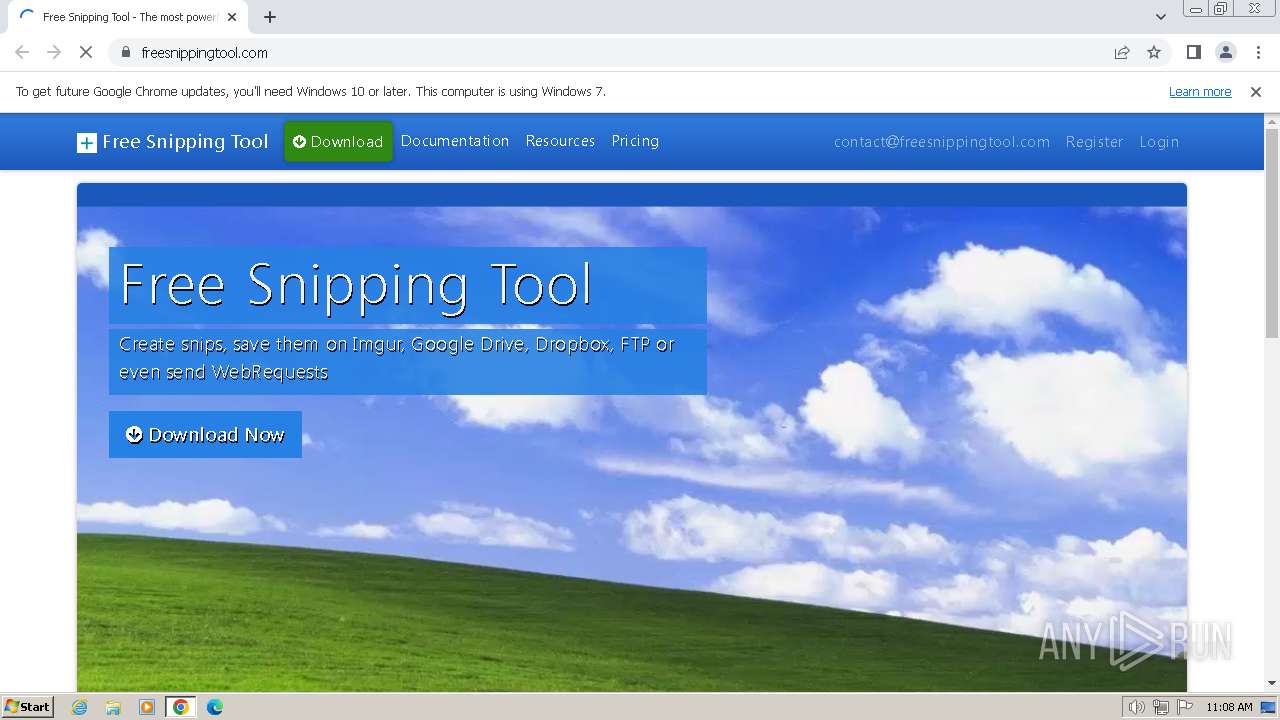Image resolution: width=1280 pixels, height=720 pixels.
Task: Click the Create snips description text
Action: point(397,358)
